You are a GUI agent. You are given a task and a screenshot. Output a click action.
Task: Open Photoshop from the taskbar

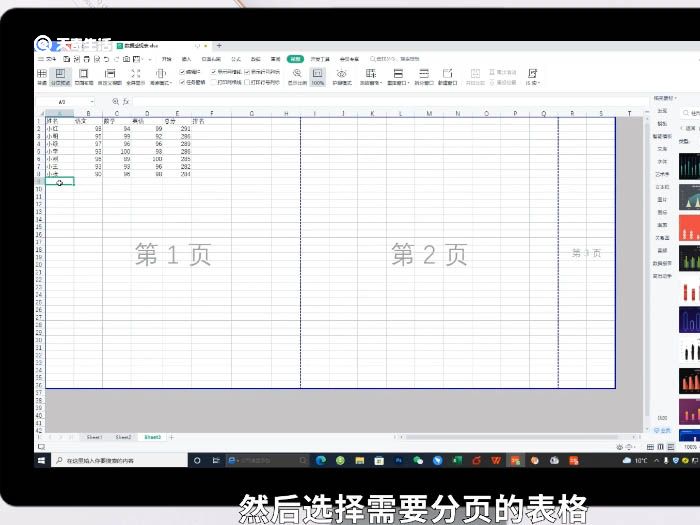[399, 460]
